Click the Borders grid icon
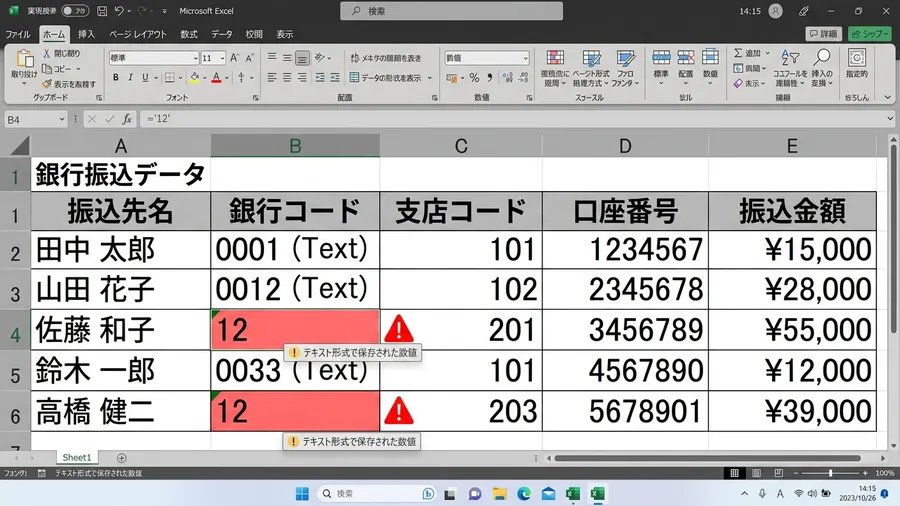The image size is (900, 506). coord(170,77)
